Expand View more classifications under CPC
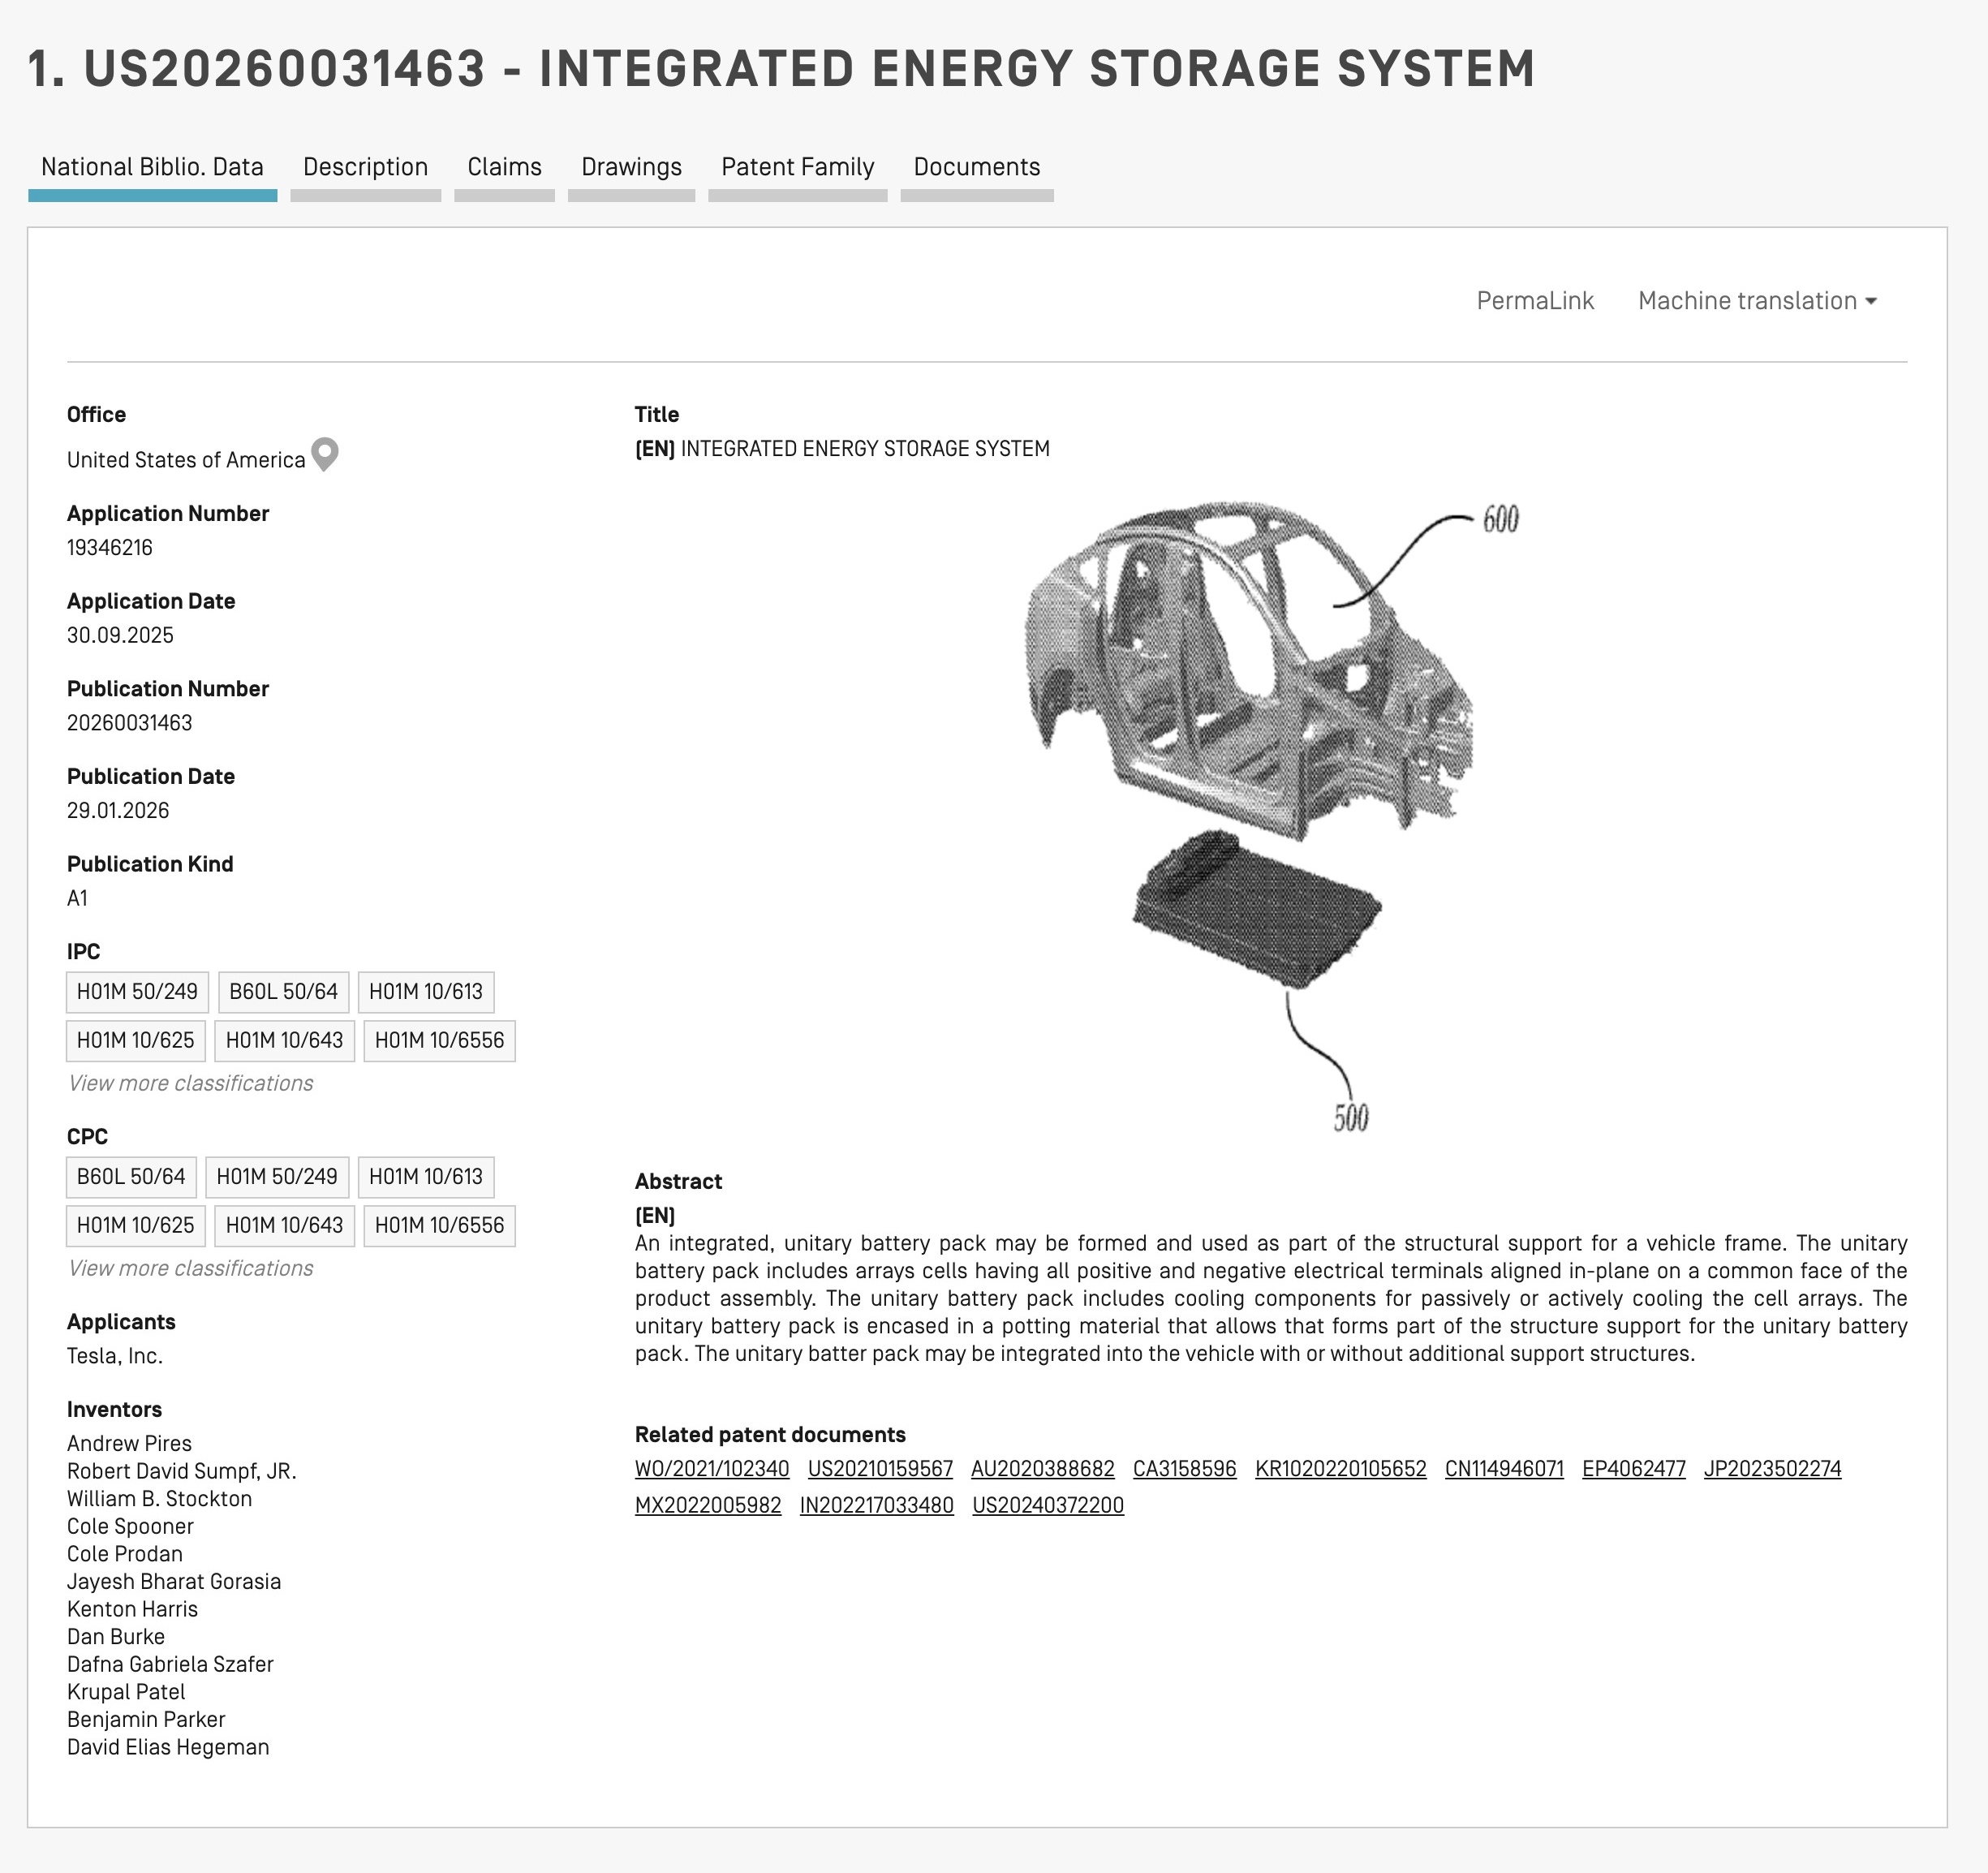1988x1873 pixels. [190, 1268]
